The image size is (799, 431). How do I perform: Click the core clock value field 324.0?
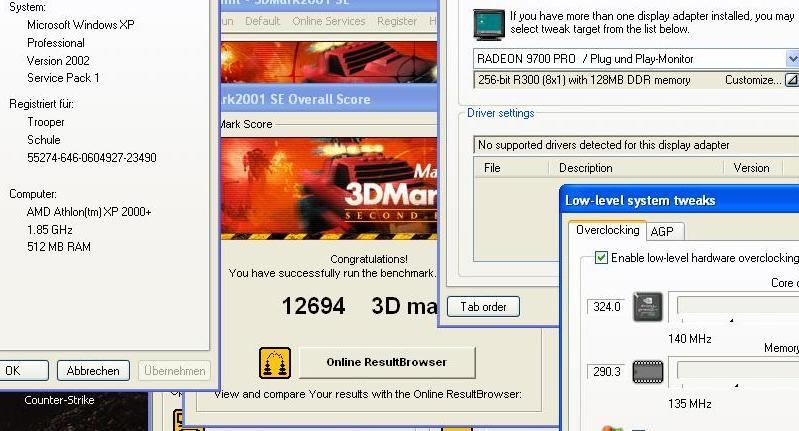click(x=606, y=307)
